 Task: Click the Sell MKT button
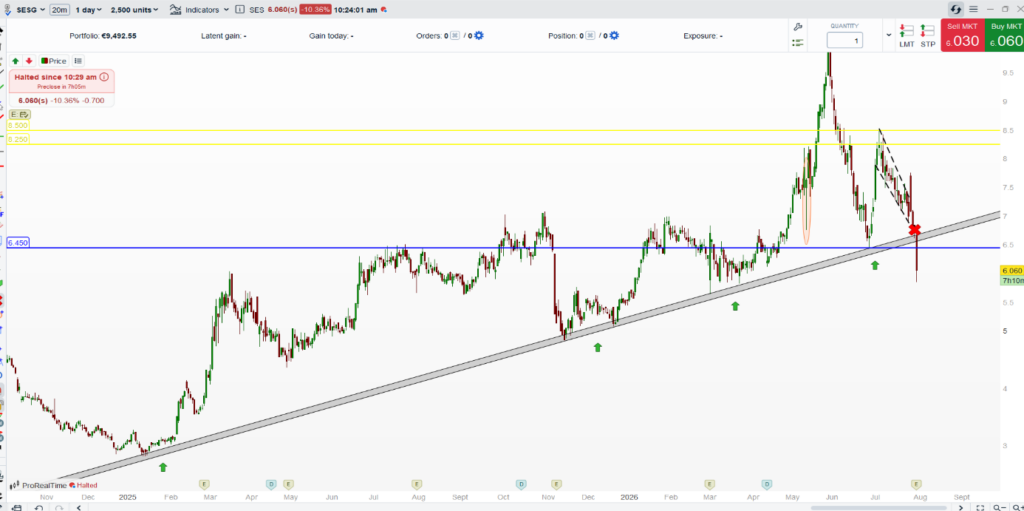[x=961, y=35]
